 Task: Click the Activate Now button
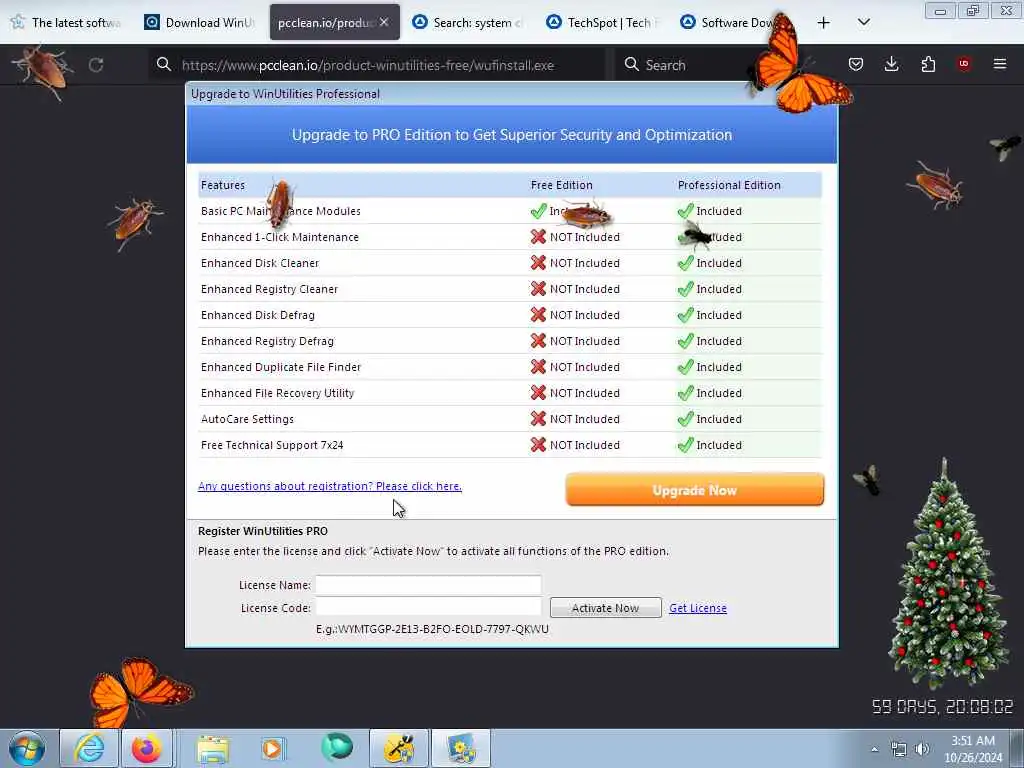pyautogui.click(x=605, y=608)
